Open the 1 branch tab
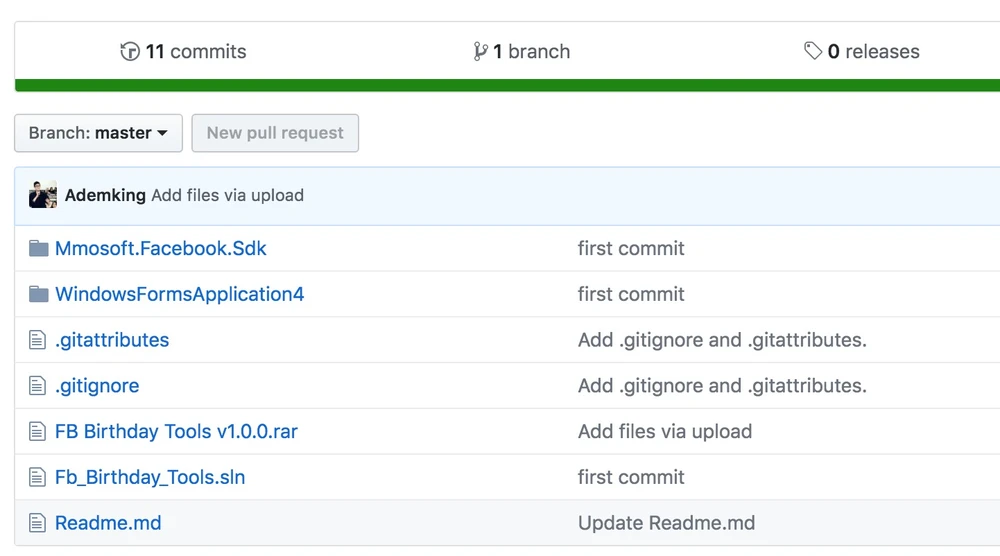The width and height of the screenshot is (1000, 556). (x=531, y=52)
